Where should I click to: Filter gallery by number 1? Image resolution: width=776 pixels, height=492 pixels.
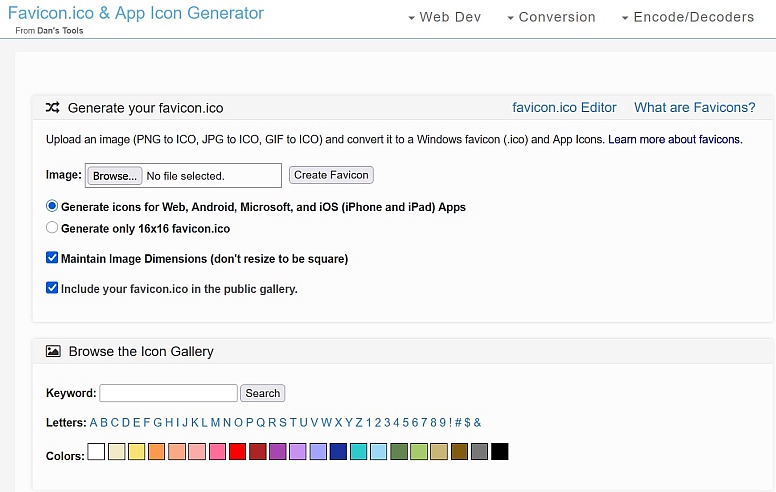pos(369,423)
